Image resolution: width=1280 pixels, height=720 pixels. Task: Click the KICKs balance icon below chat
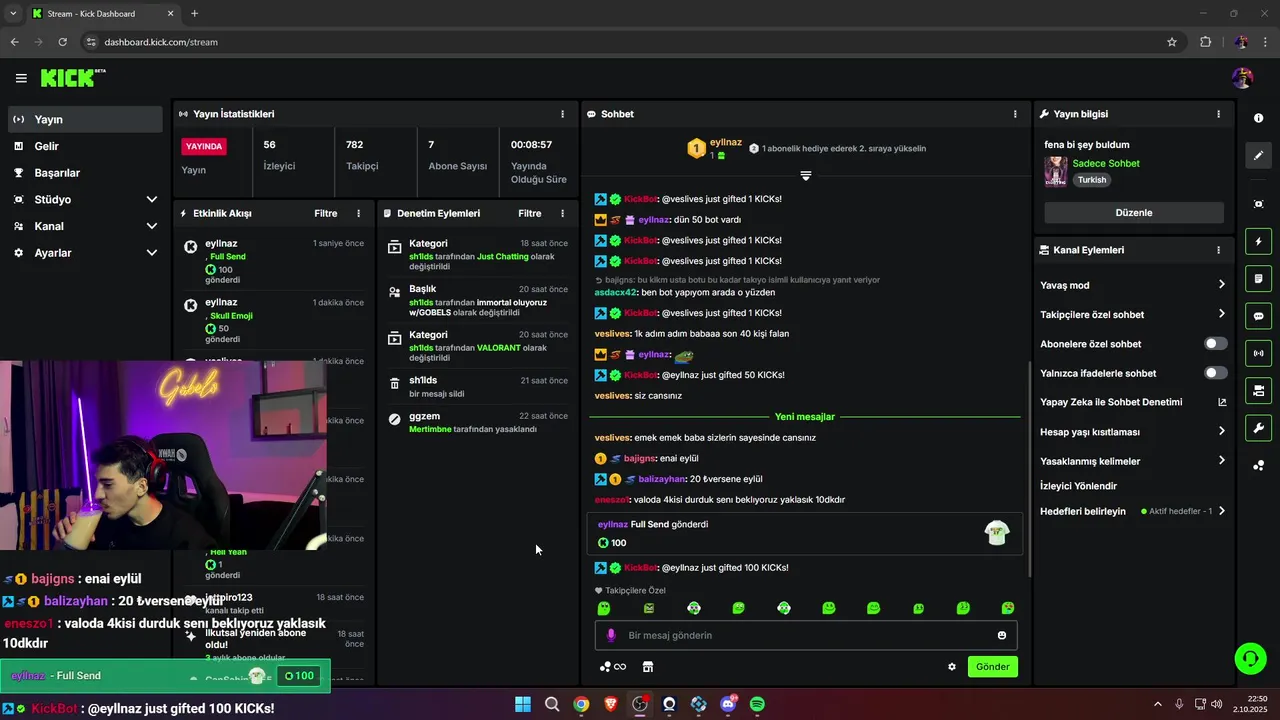(612, 667)
